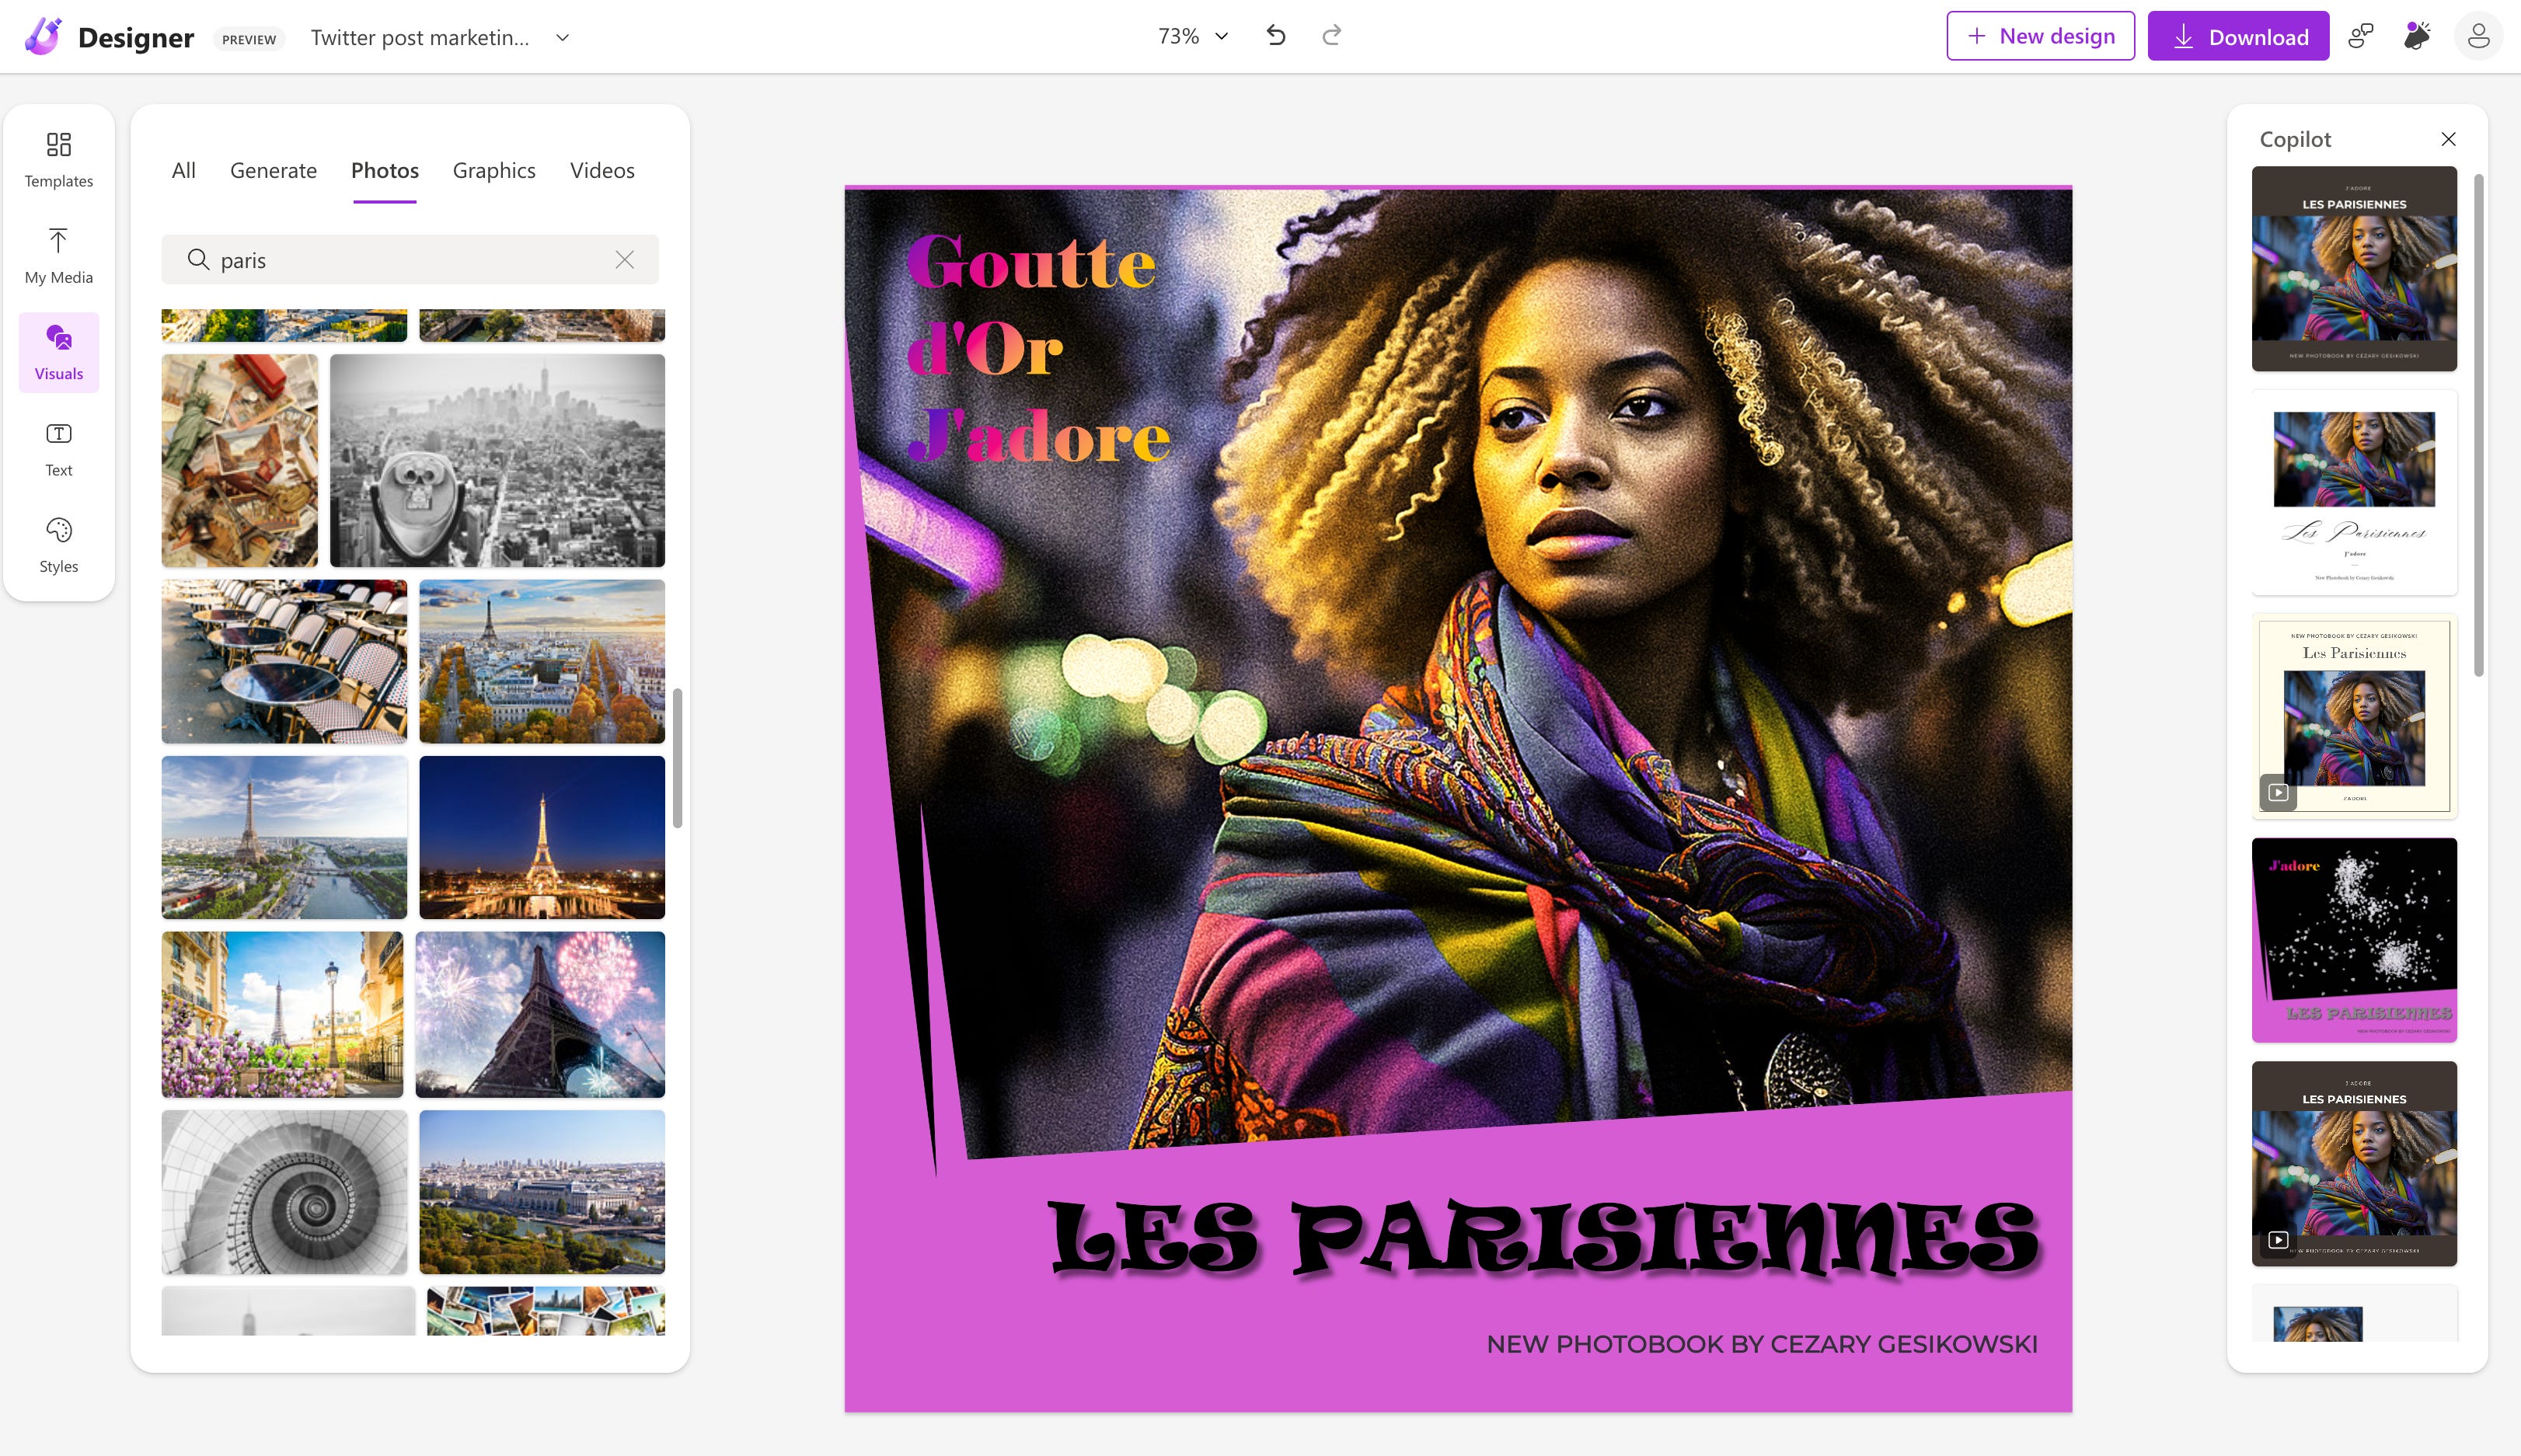2521x1456 pixels.
Task: Open the Styles panel
Action: point(58,545)
